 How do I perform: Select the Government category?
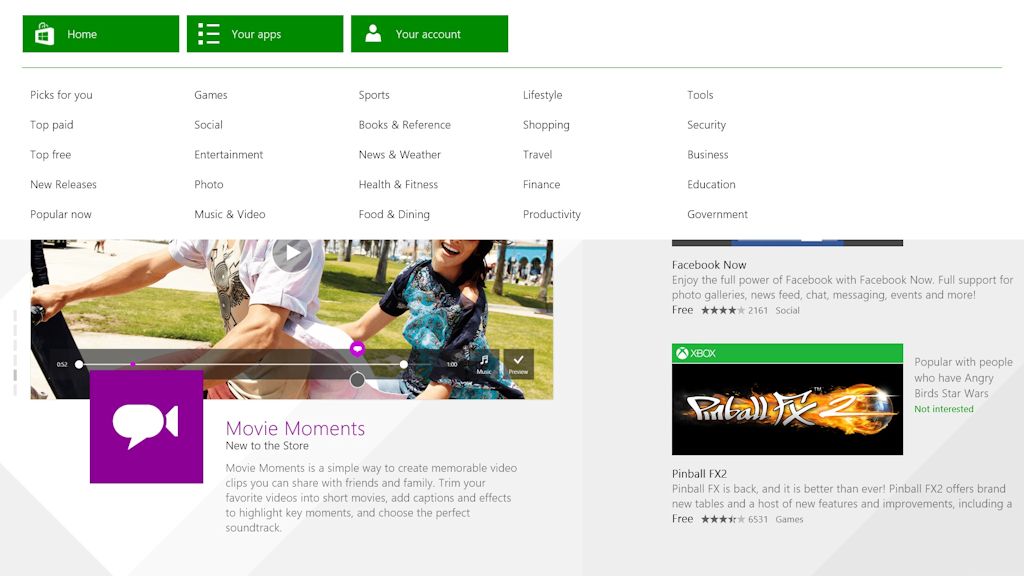point(718,214)
